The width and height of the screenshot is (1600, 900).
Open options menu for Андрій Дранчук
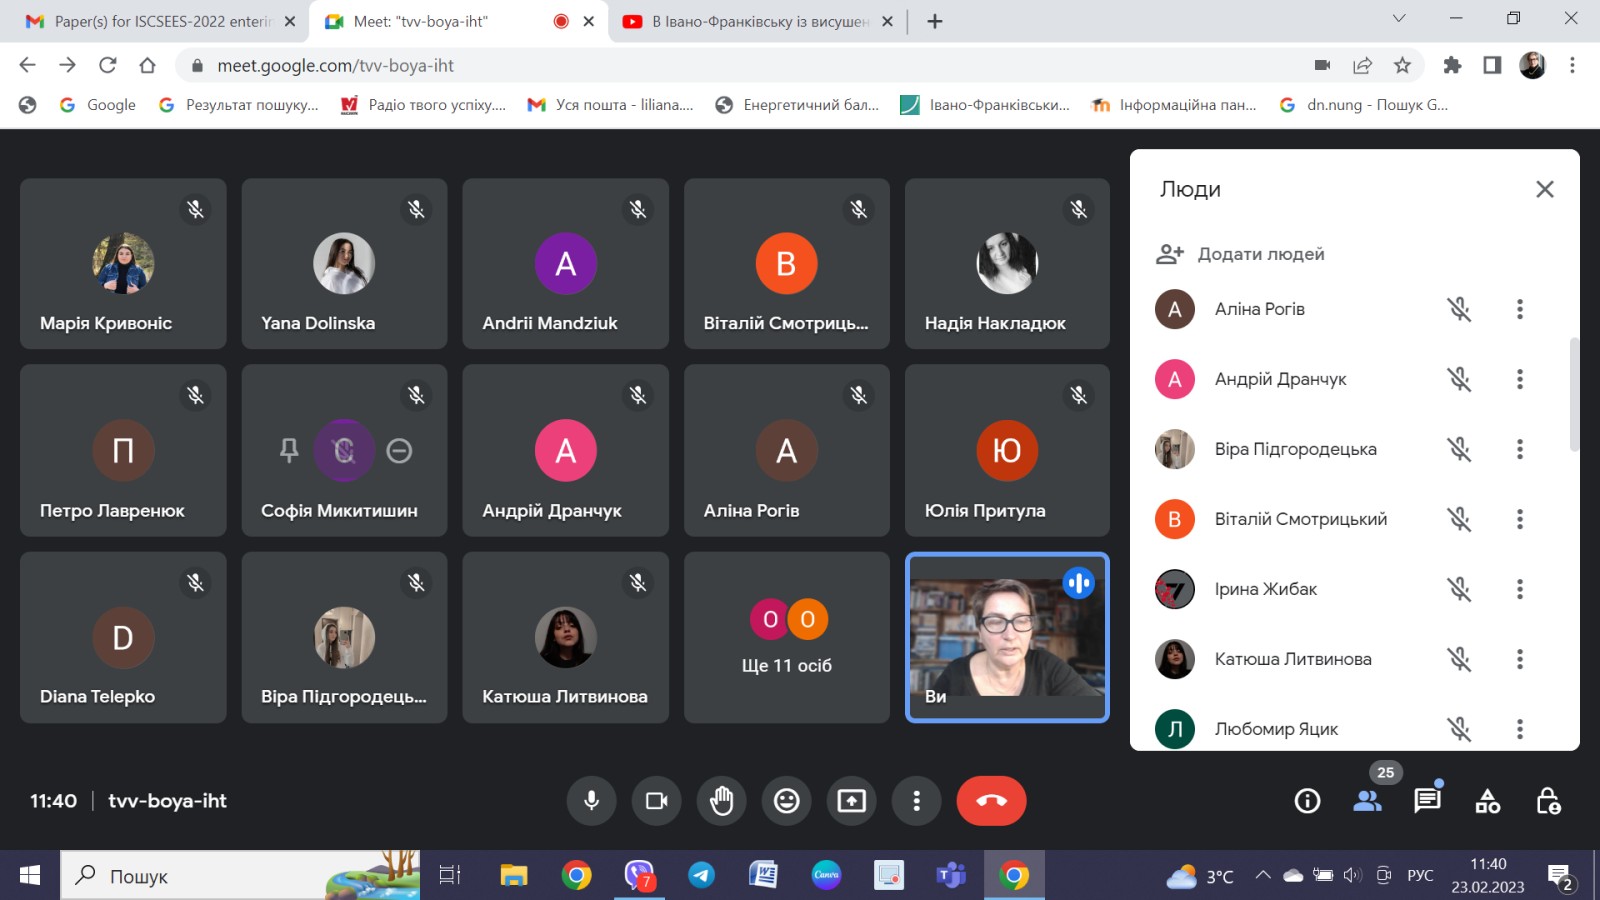point(1519,379)
